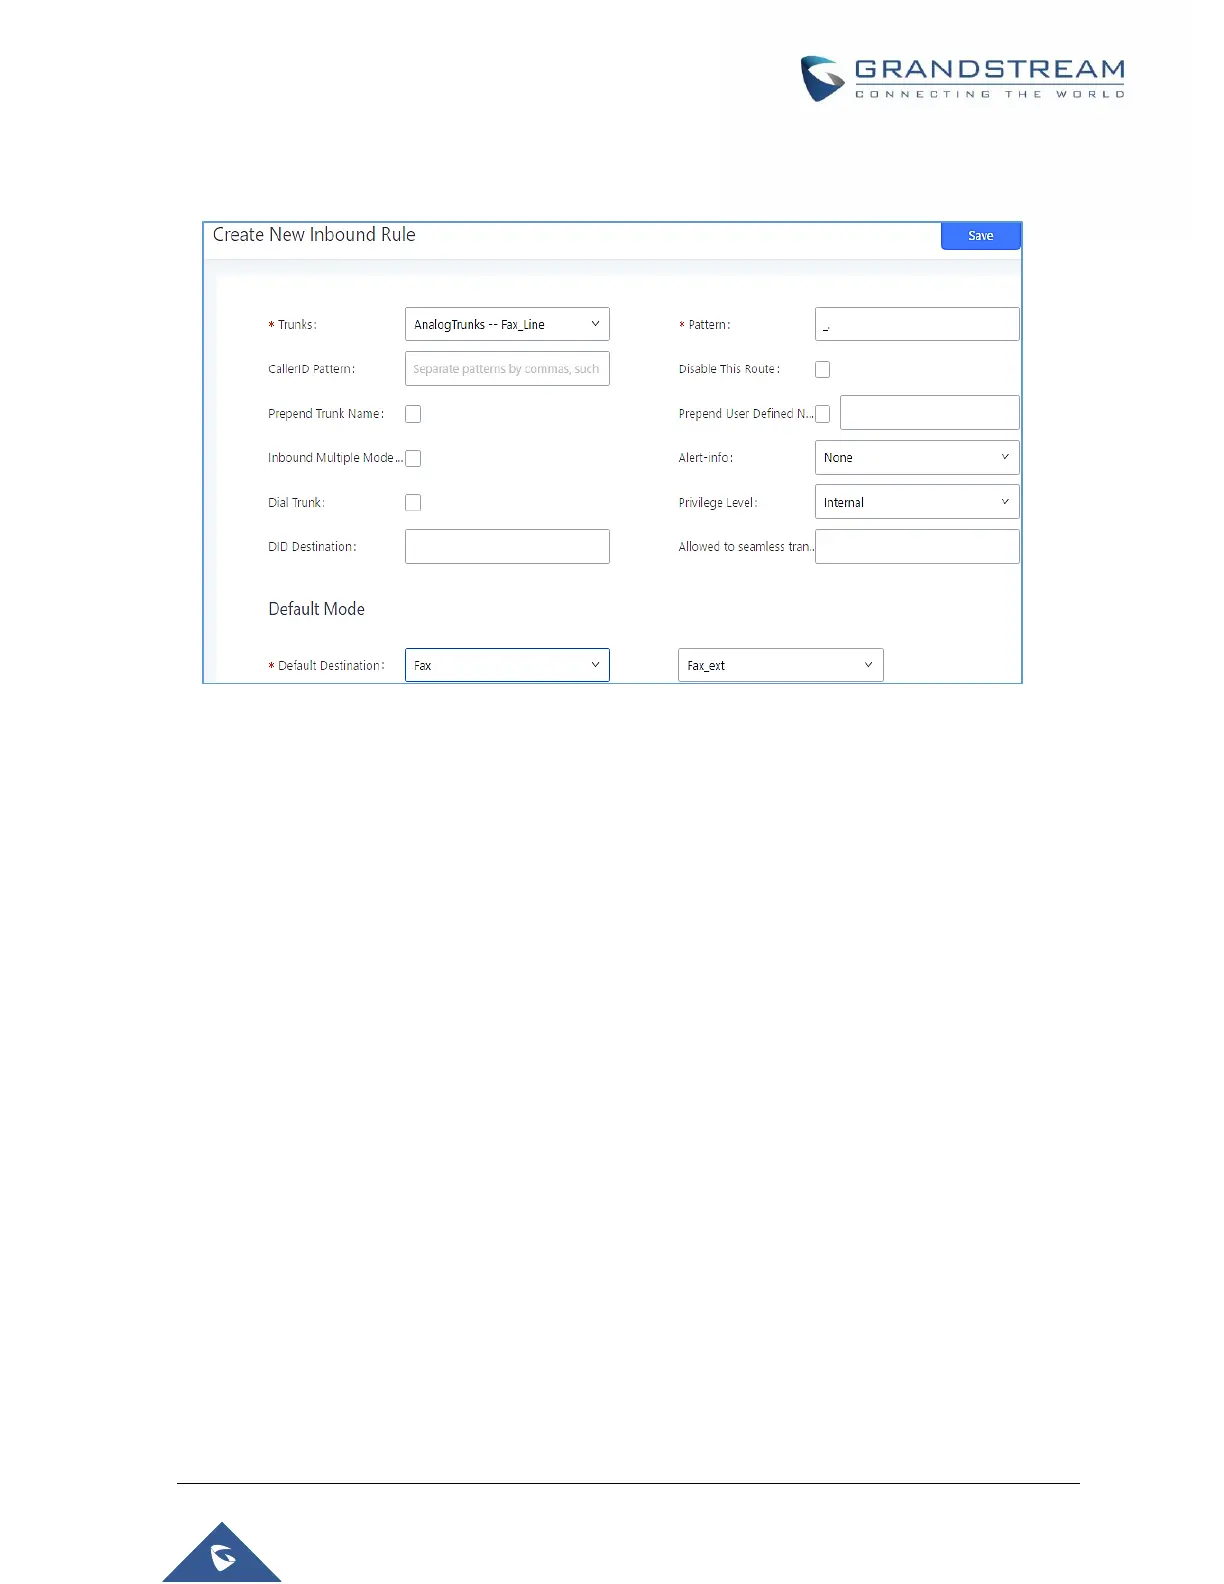Image resolution: width=1224 pixels, height=1584 pixels.
Task: Click the Allowed to seamless transfer field
Action: click(917, 546)
